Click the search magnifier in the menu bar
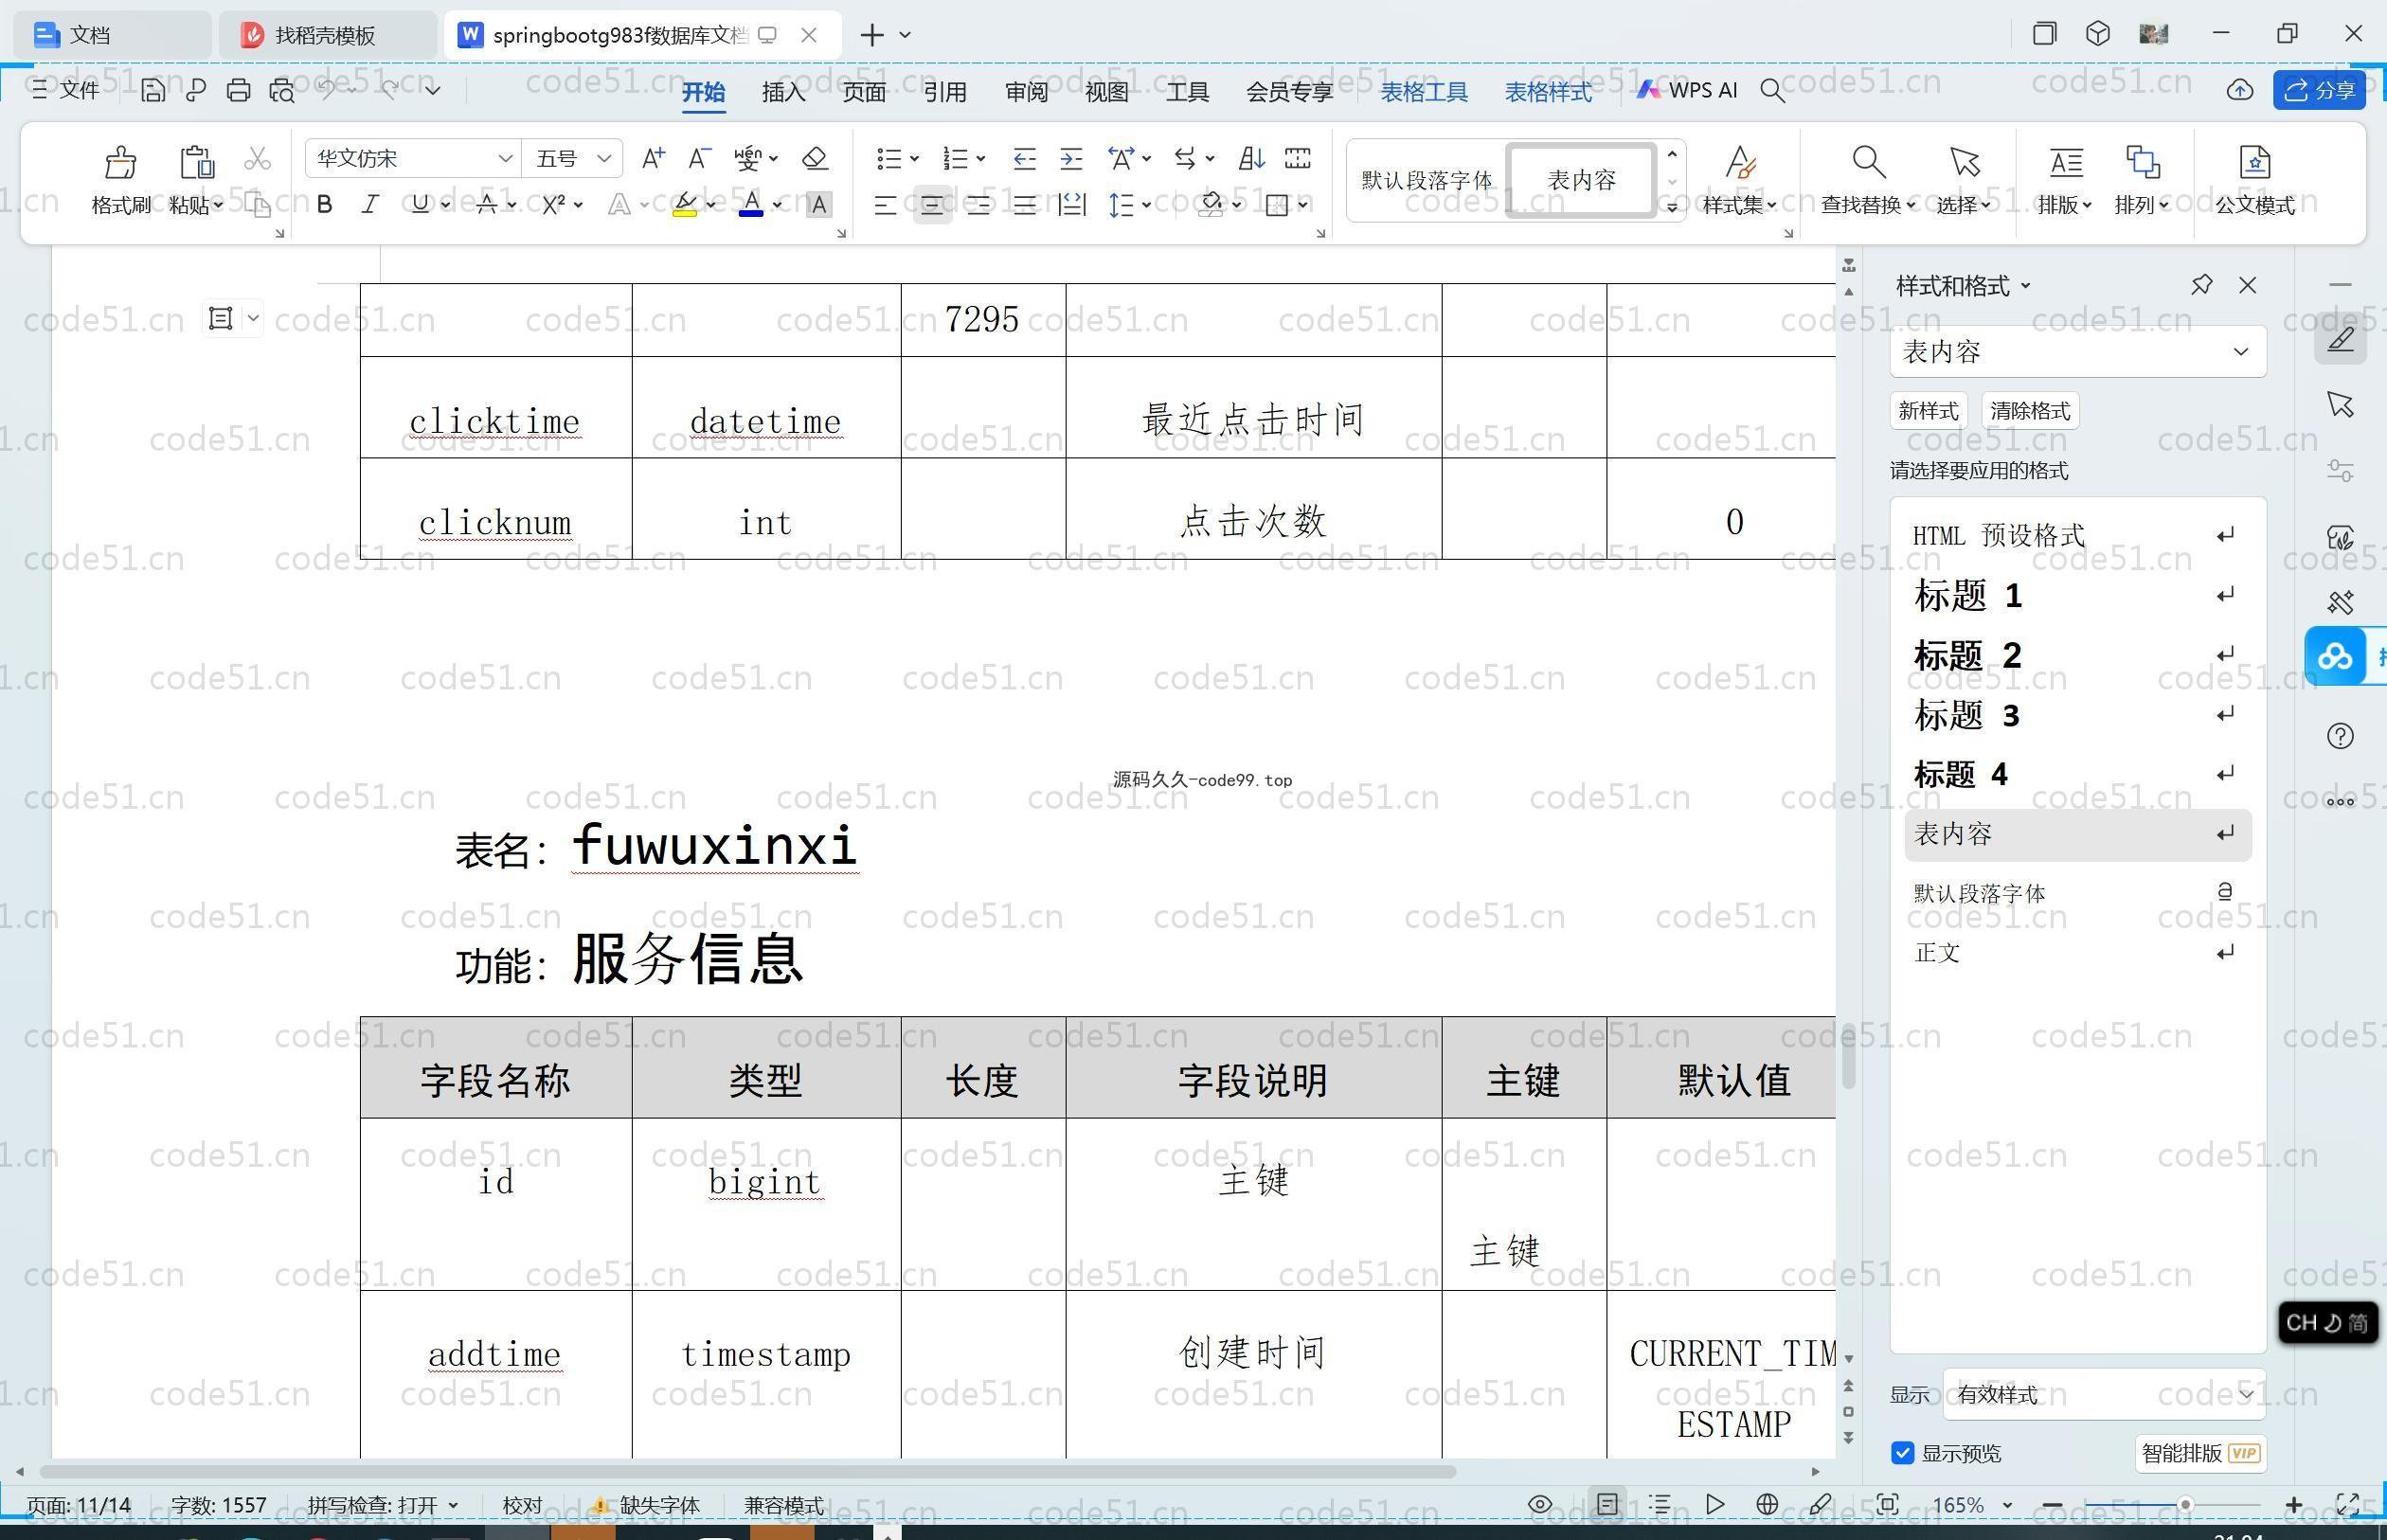Image resolution: width=2387 pixels, height=1540 pixels. 1772,90
